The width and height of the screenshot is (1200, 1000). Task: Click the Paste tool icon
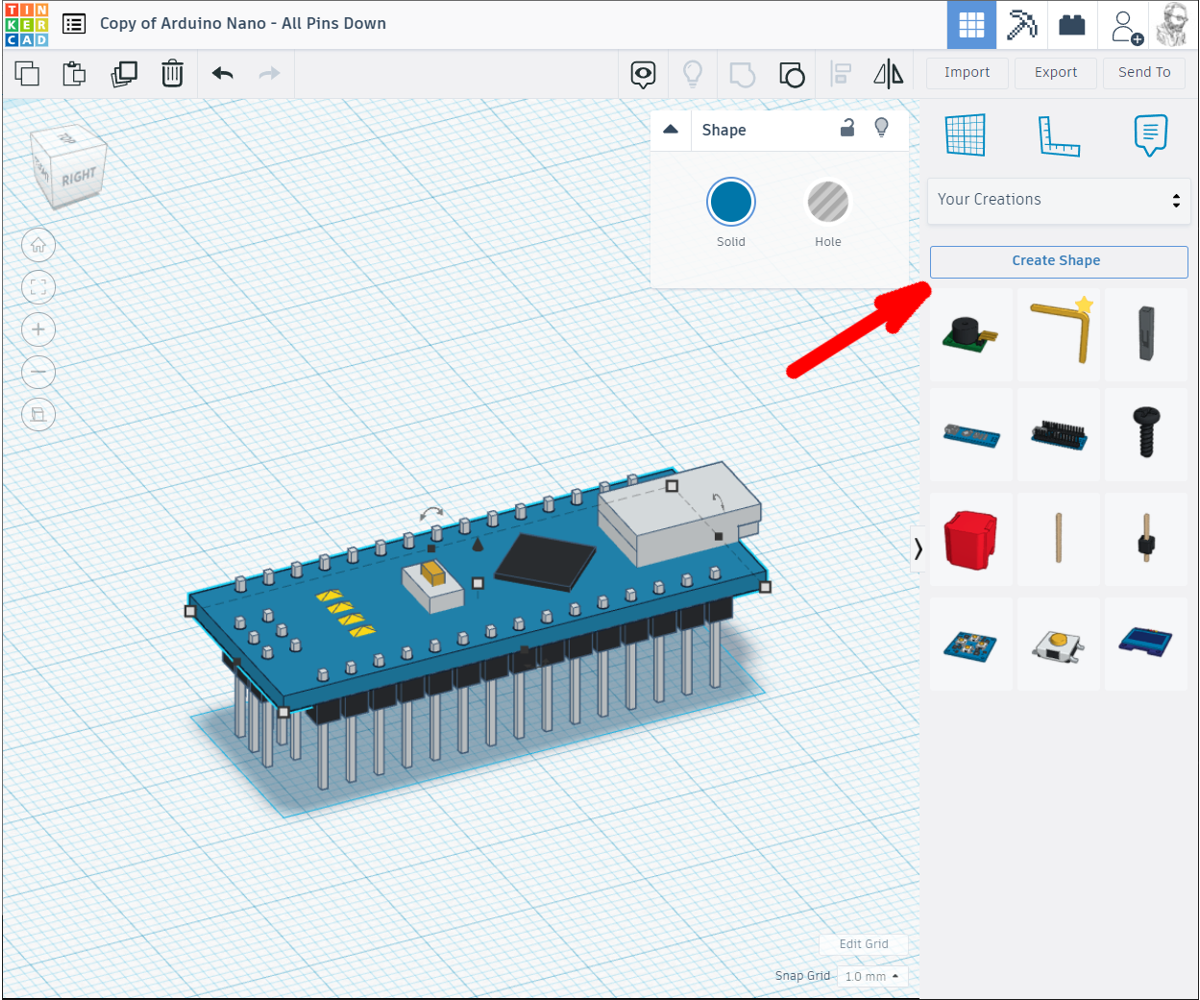(75, 73)
